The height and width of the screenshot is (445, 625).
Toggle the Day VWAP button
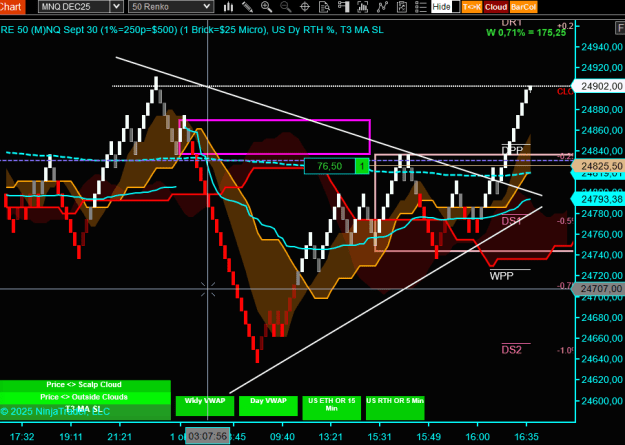268,406
